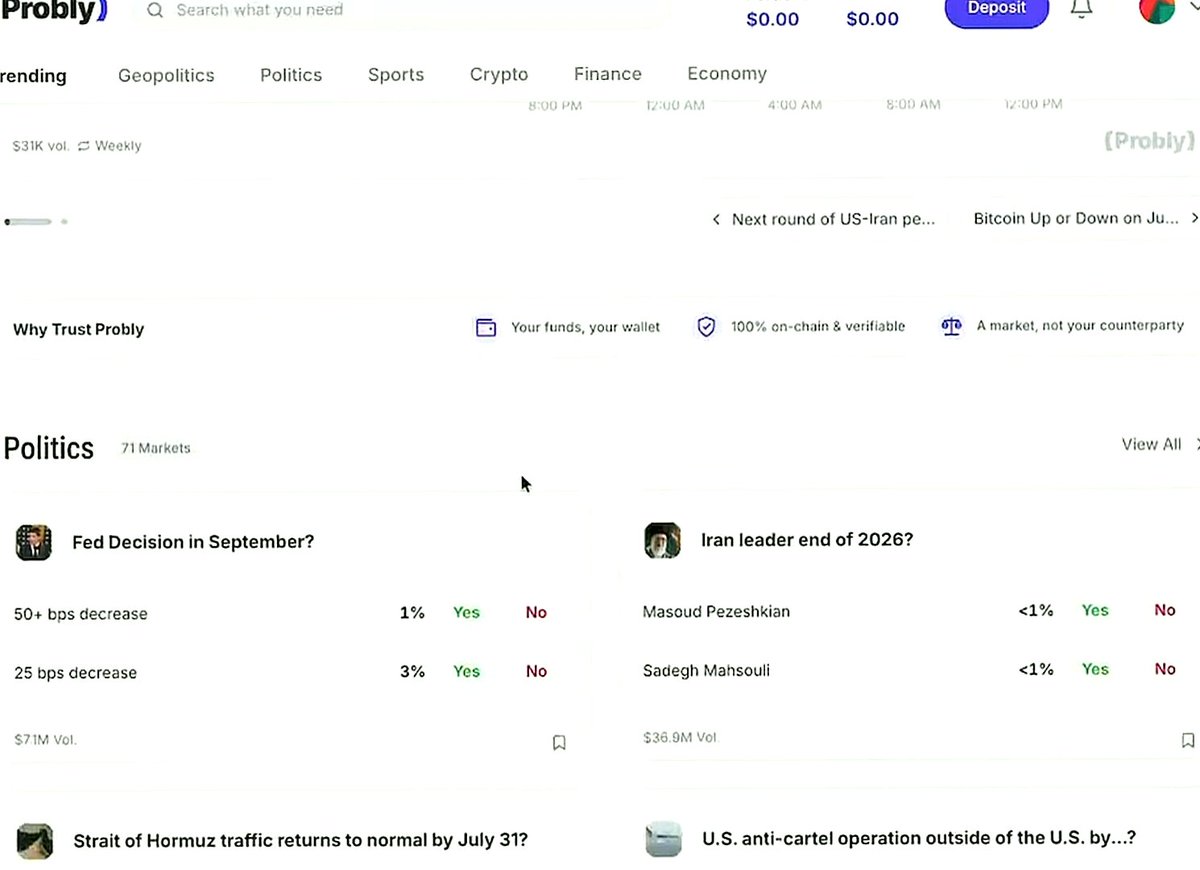Click the '71 Markets' count label
The width and height of the screenshot is (1200, 870).
click(x=155, y=448)
